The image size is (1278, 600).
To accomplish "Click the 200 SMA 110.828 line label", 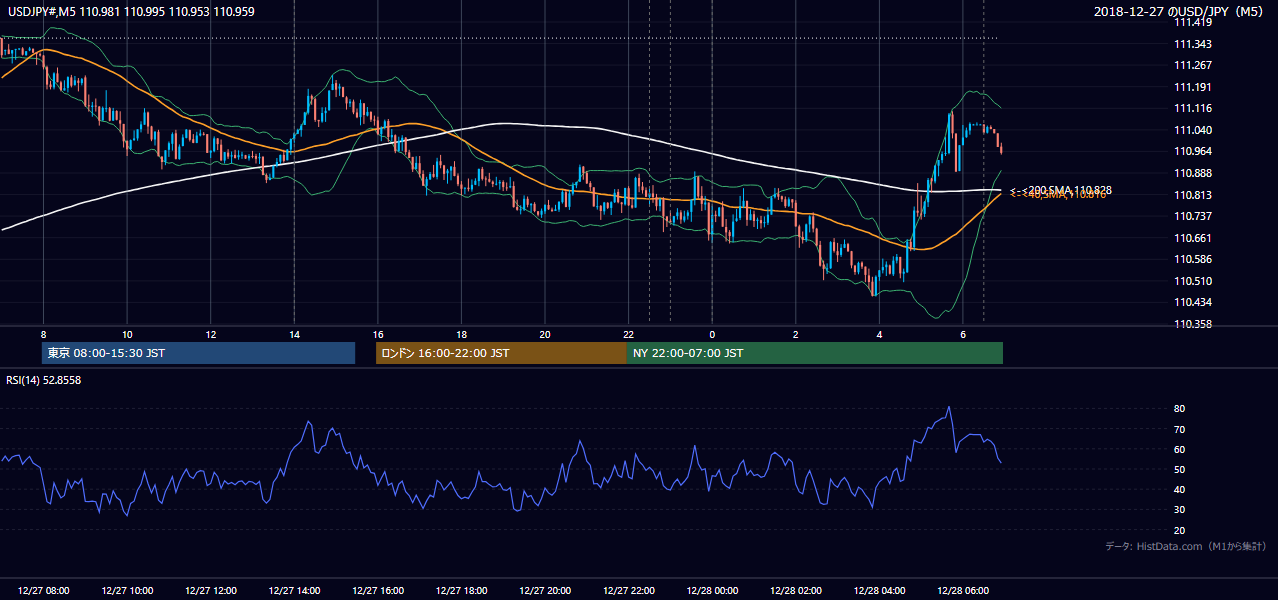I will (x=1063, y=190).
